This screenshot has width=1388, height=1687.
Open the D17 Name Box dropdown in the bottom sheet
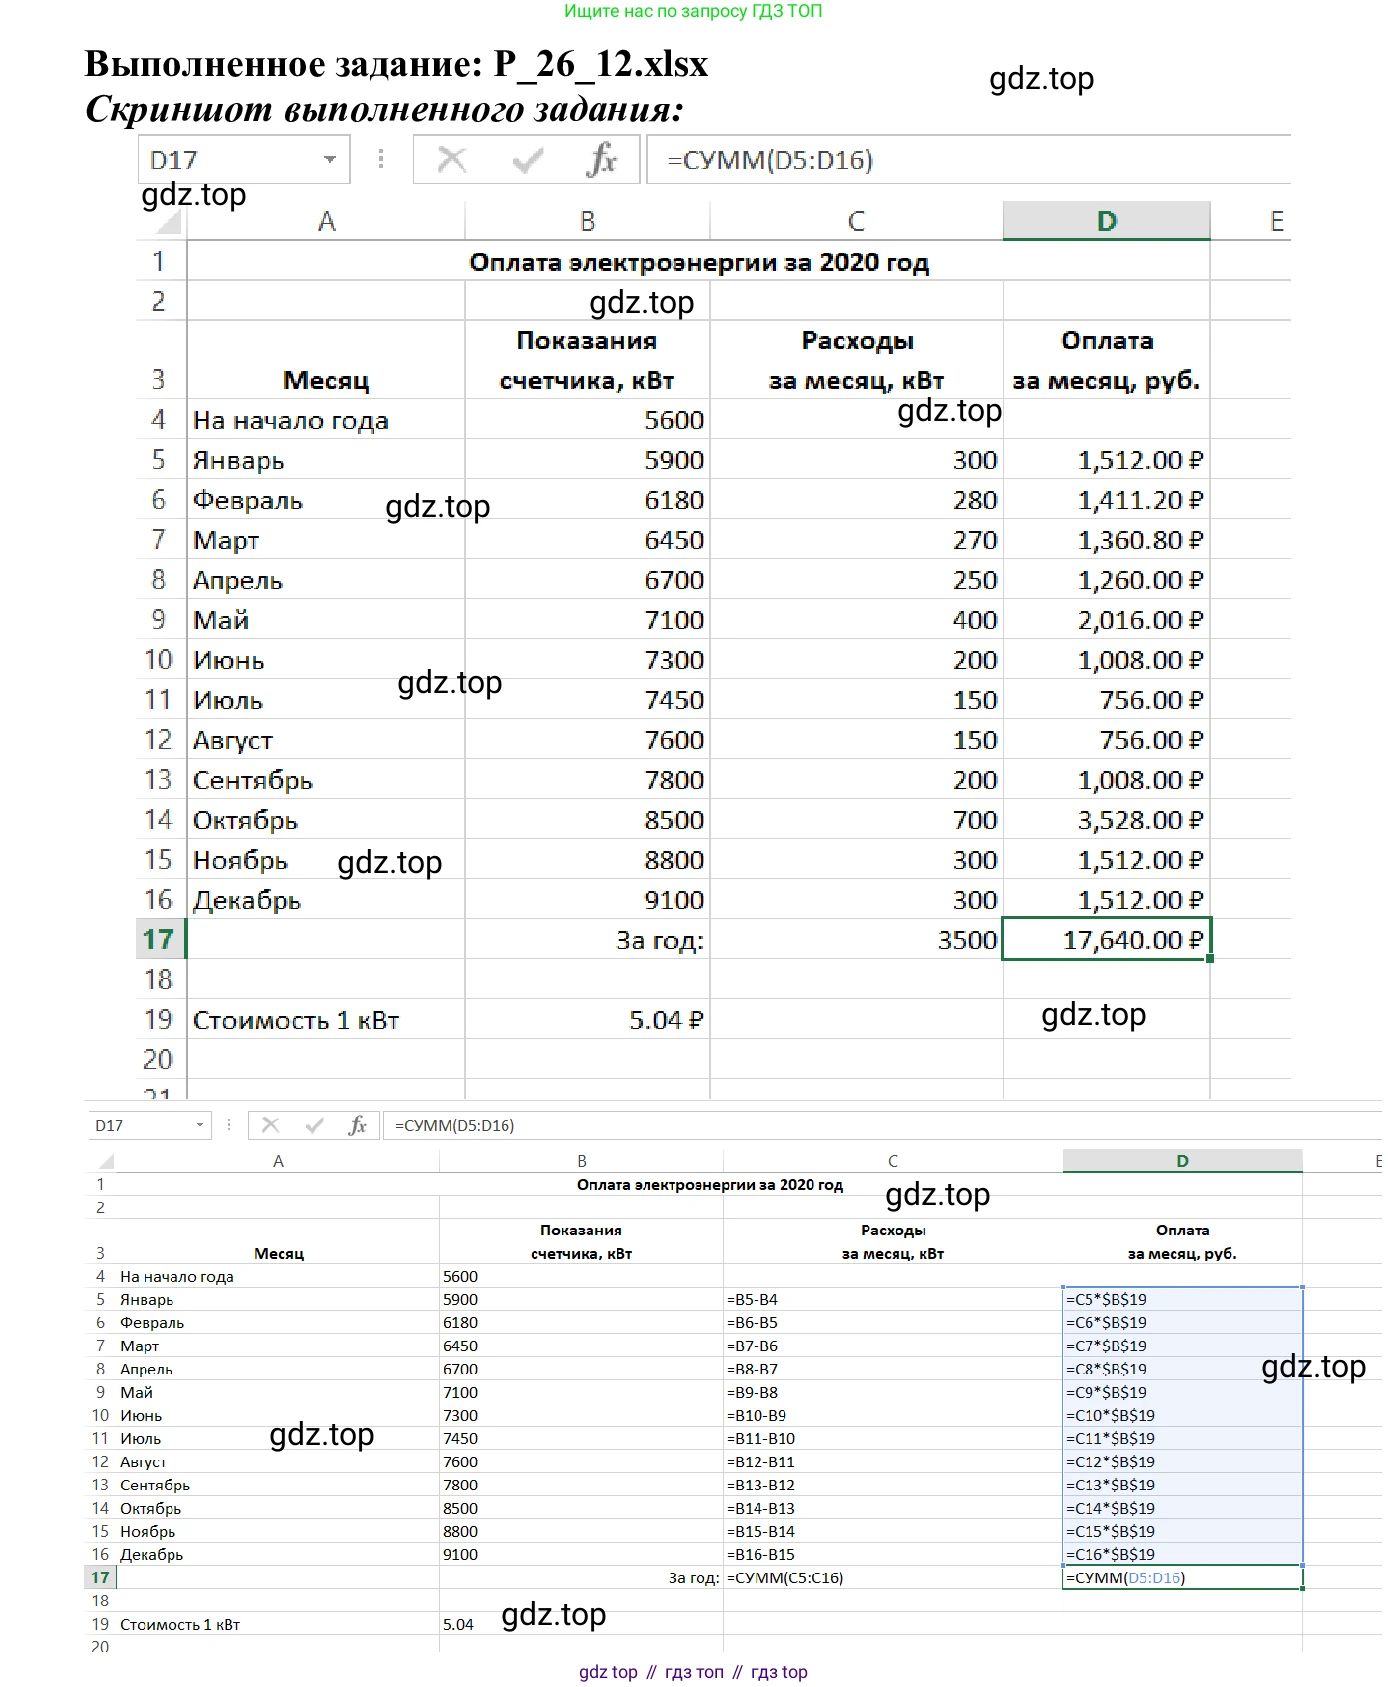200,1125
